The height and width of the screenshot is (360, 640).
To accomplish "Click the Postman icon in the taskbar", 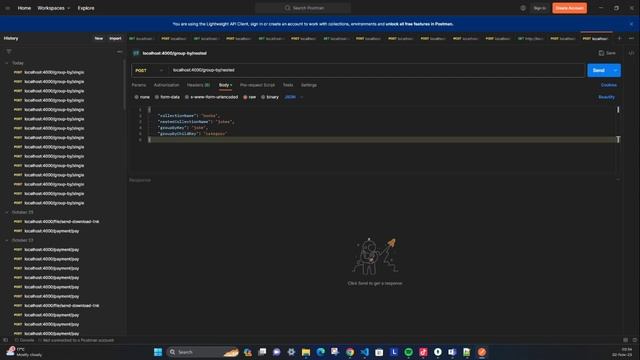I will (x=482, y=352).
